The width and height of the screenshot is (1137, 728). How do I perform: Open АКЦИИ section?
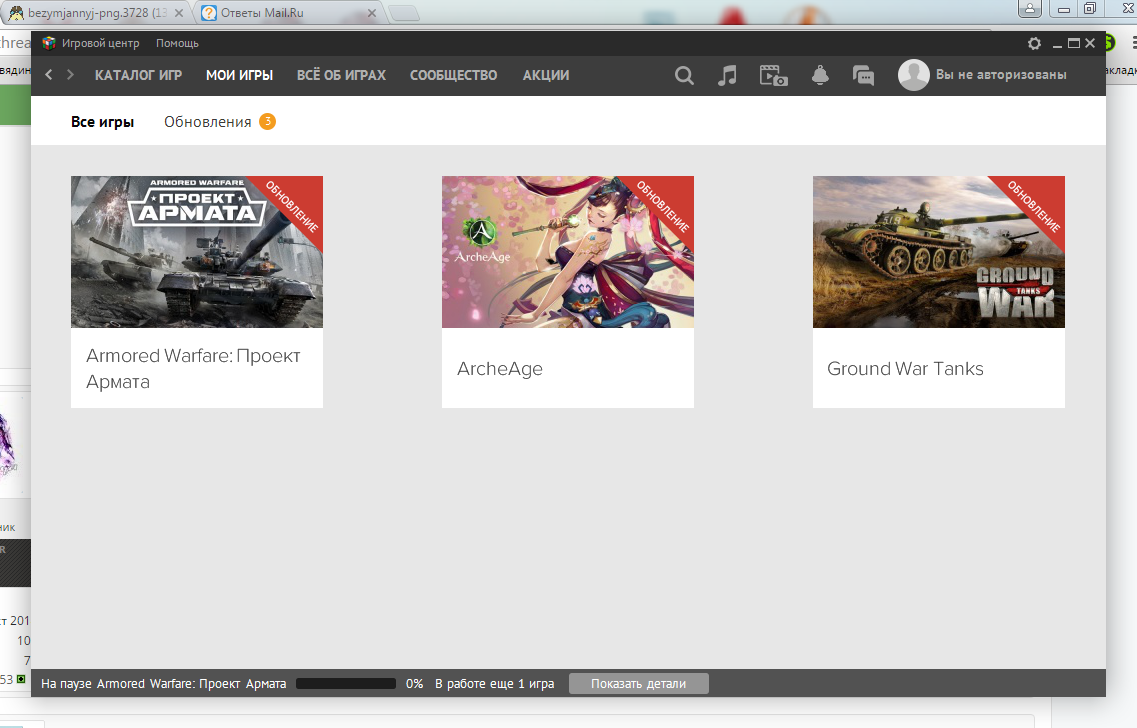point(546,75)
